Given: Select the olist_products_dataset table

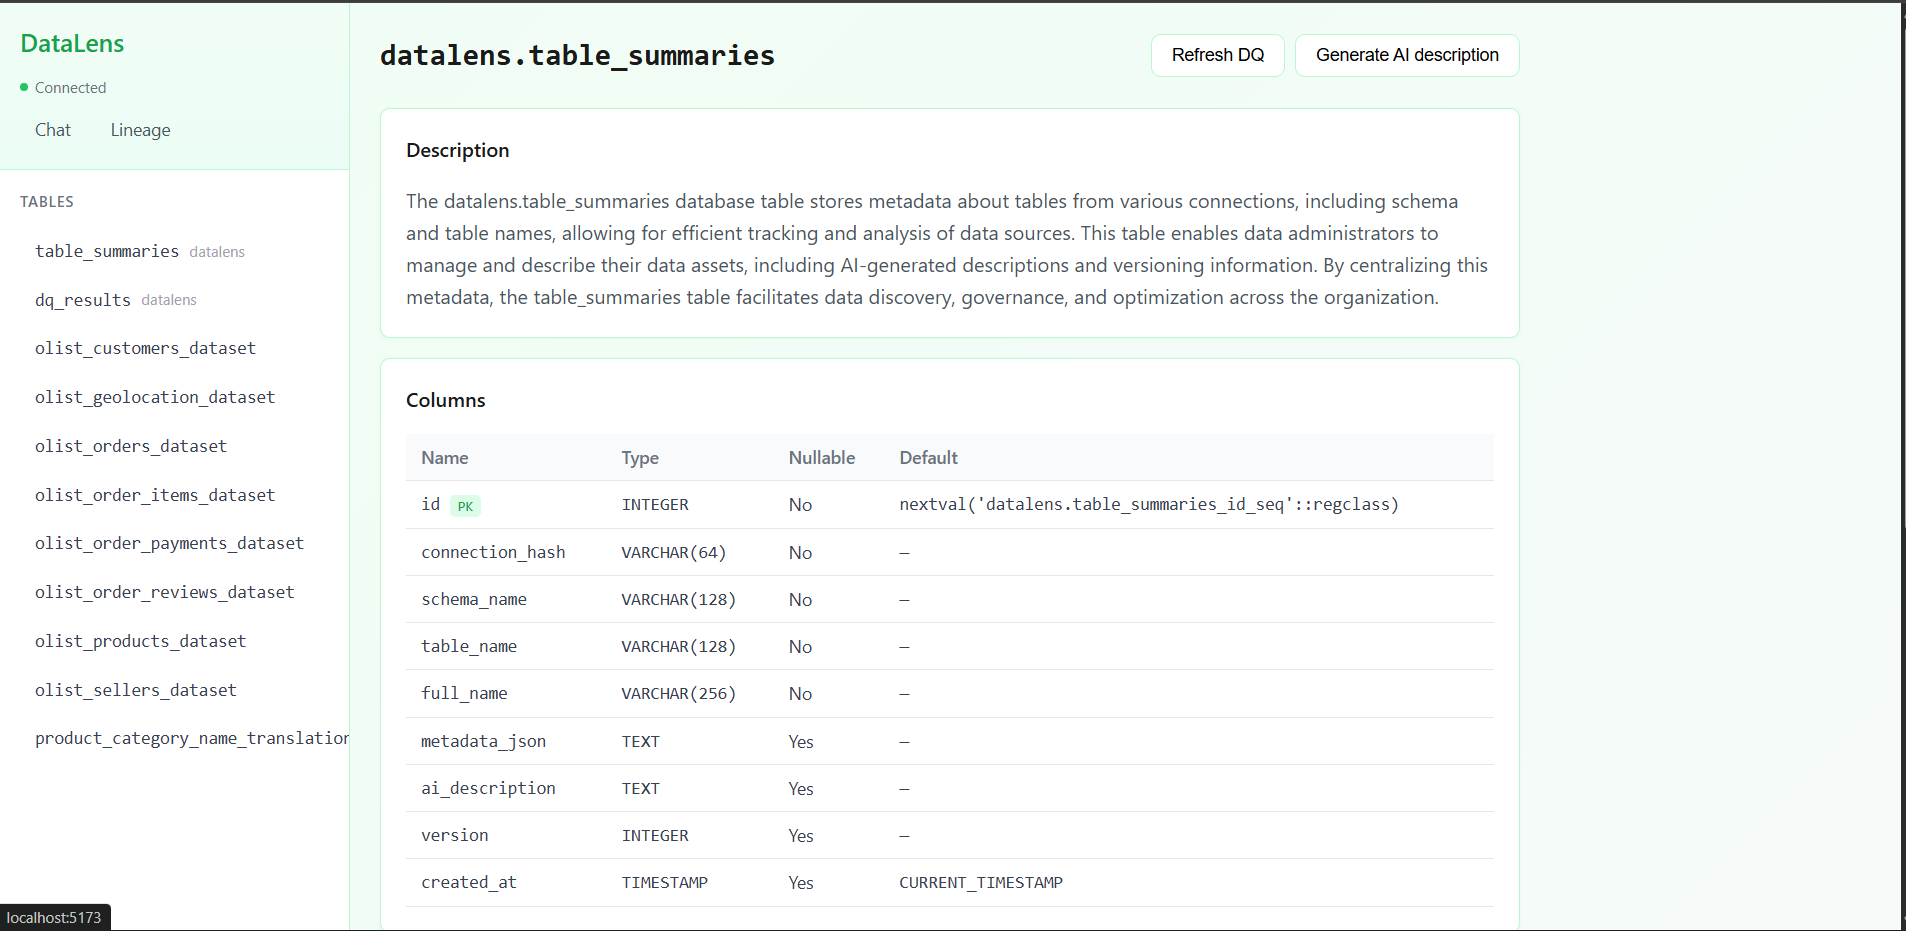Looking at the screenshot, I should (x=140, y=641).
